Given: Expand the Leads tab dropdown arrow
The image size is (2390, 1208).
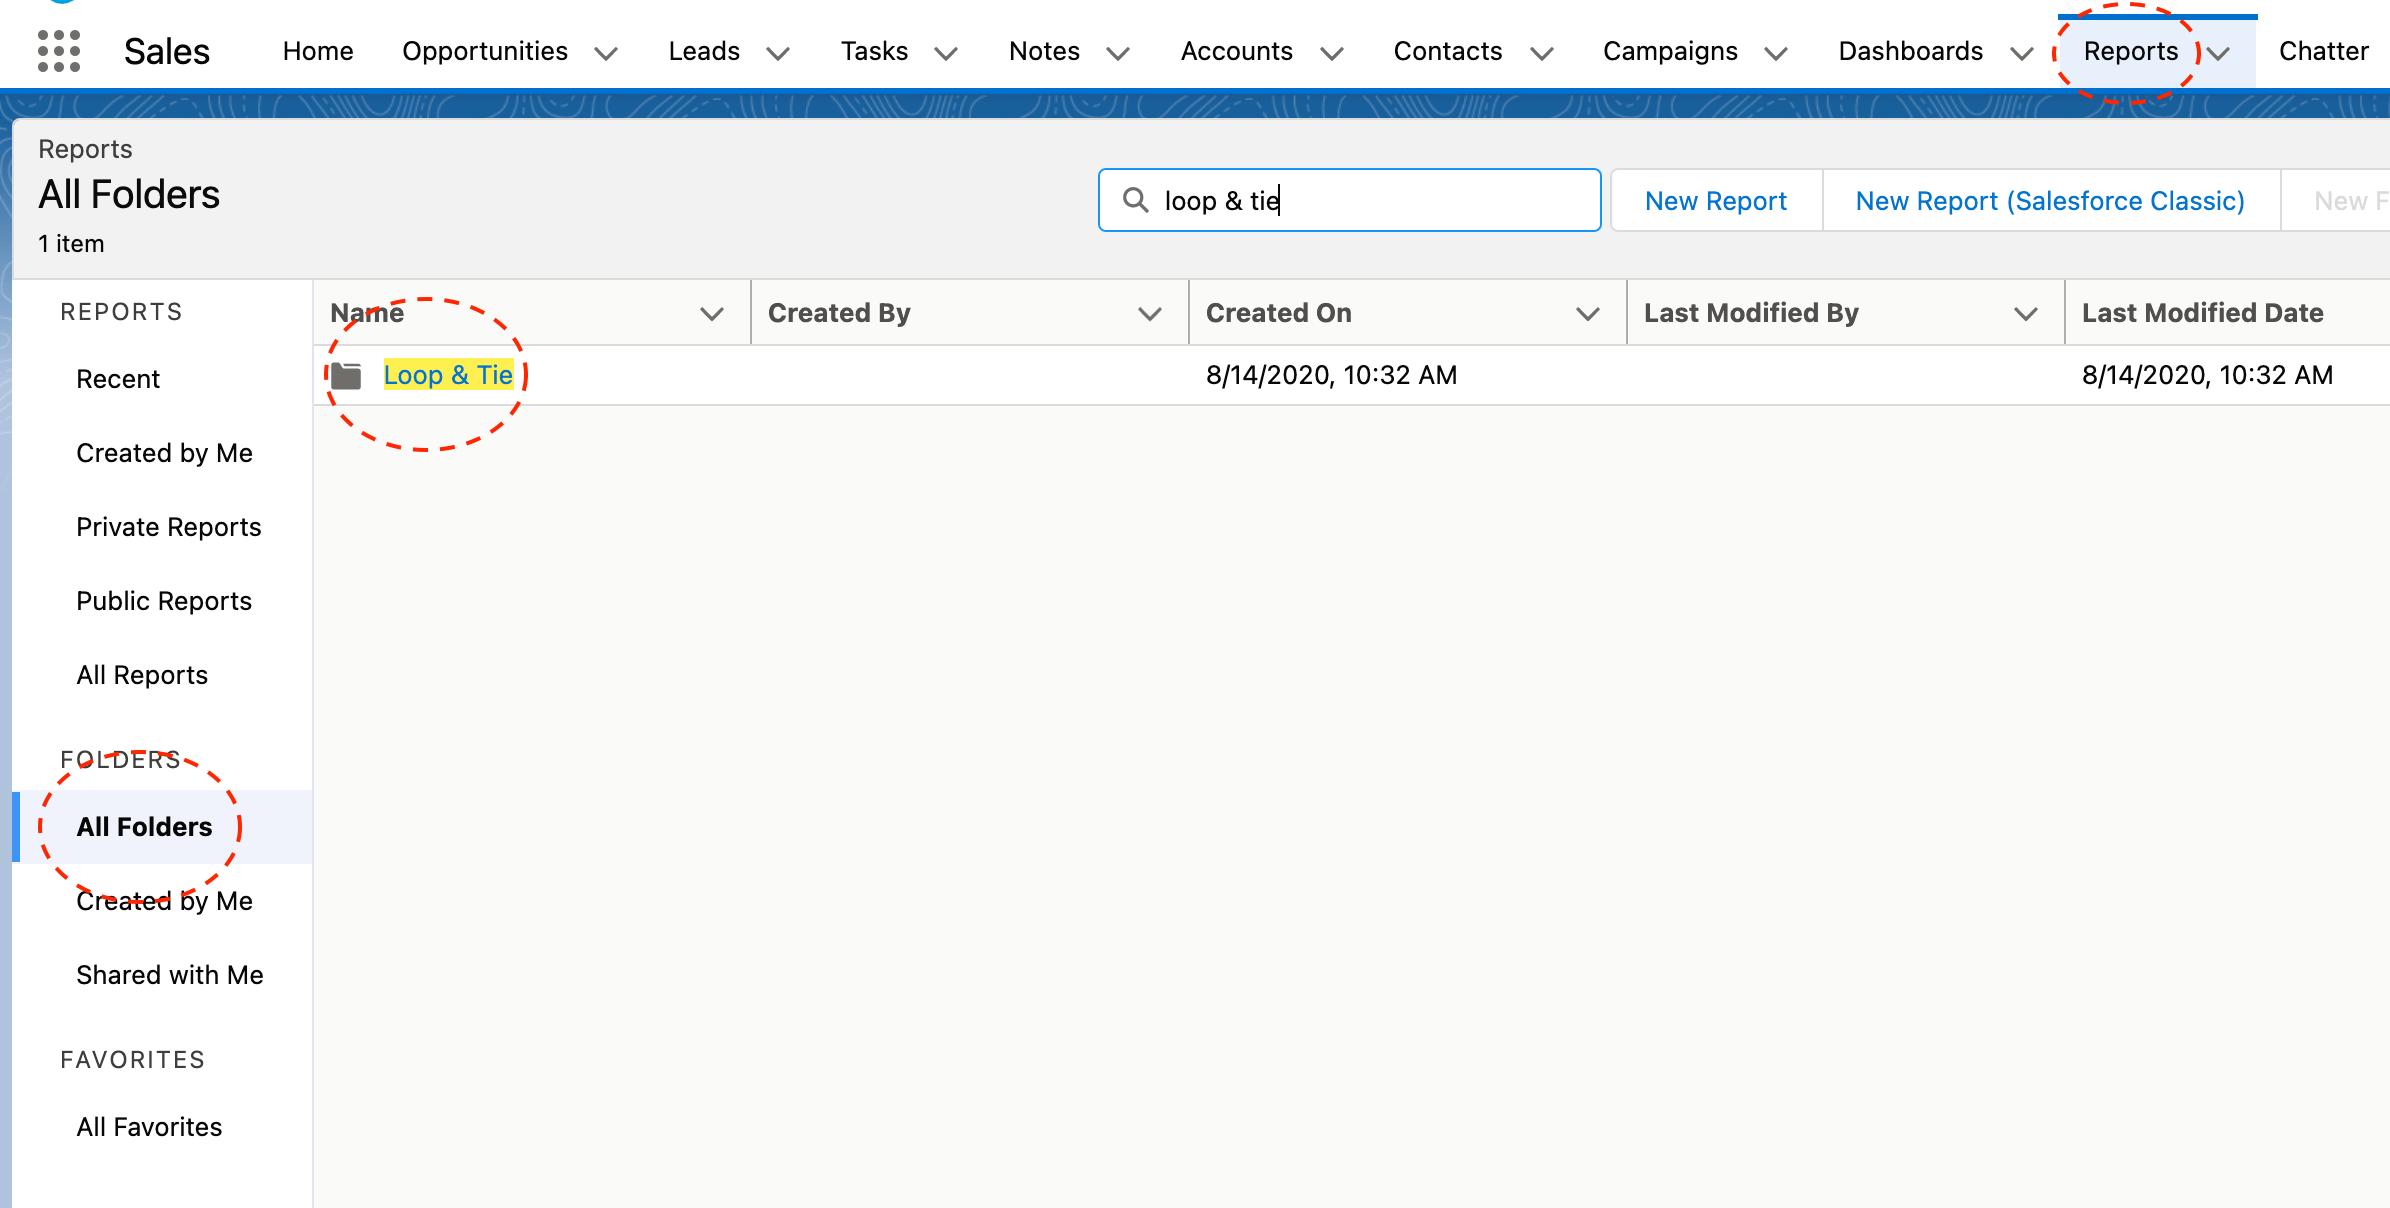Looking at the screenshot, I should 778,53.
